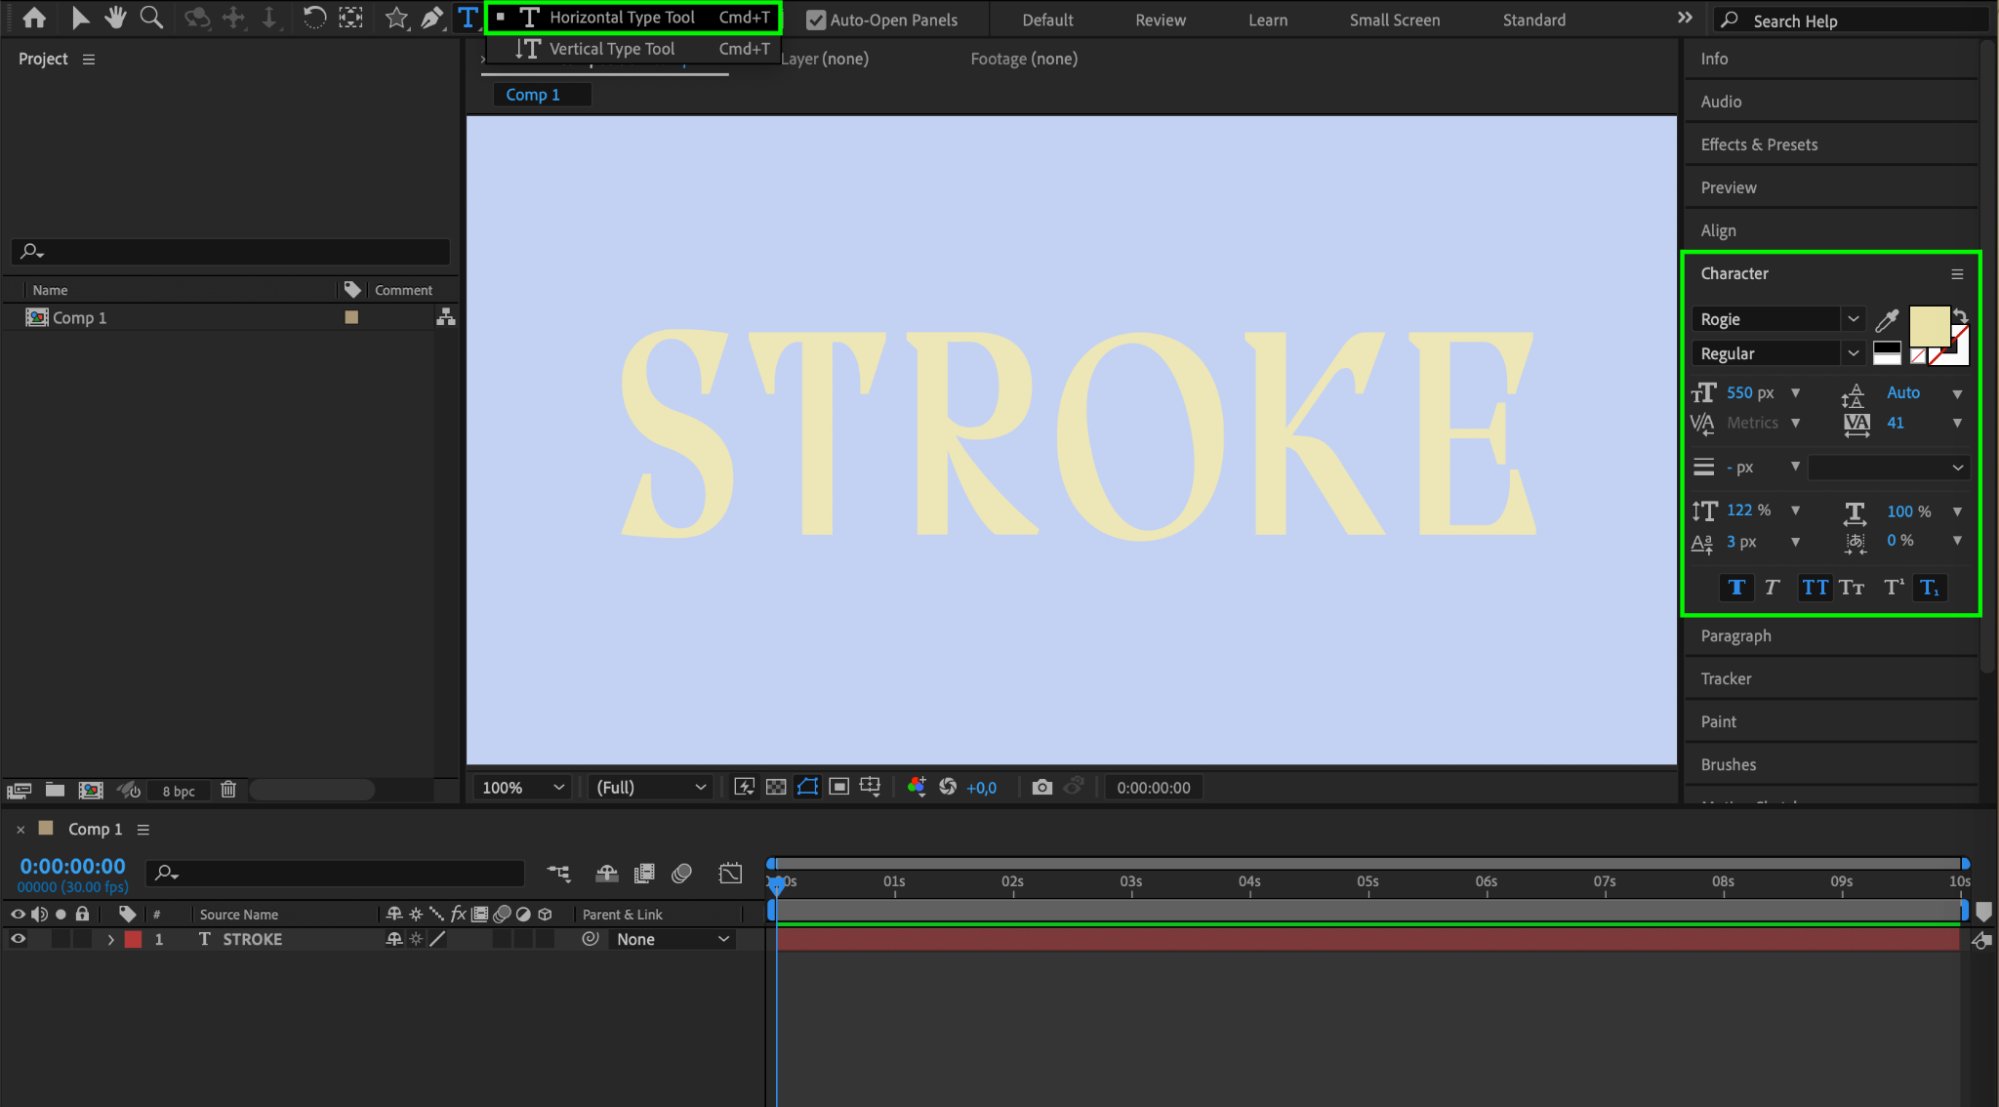The height and width of the screenshot is (1107, 1999).
Task: Toggle transparency grid in viewer
Action: pos(776,787)
